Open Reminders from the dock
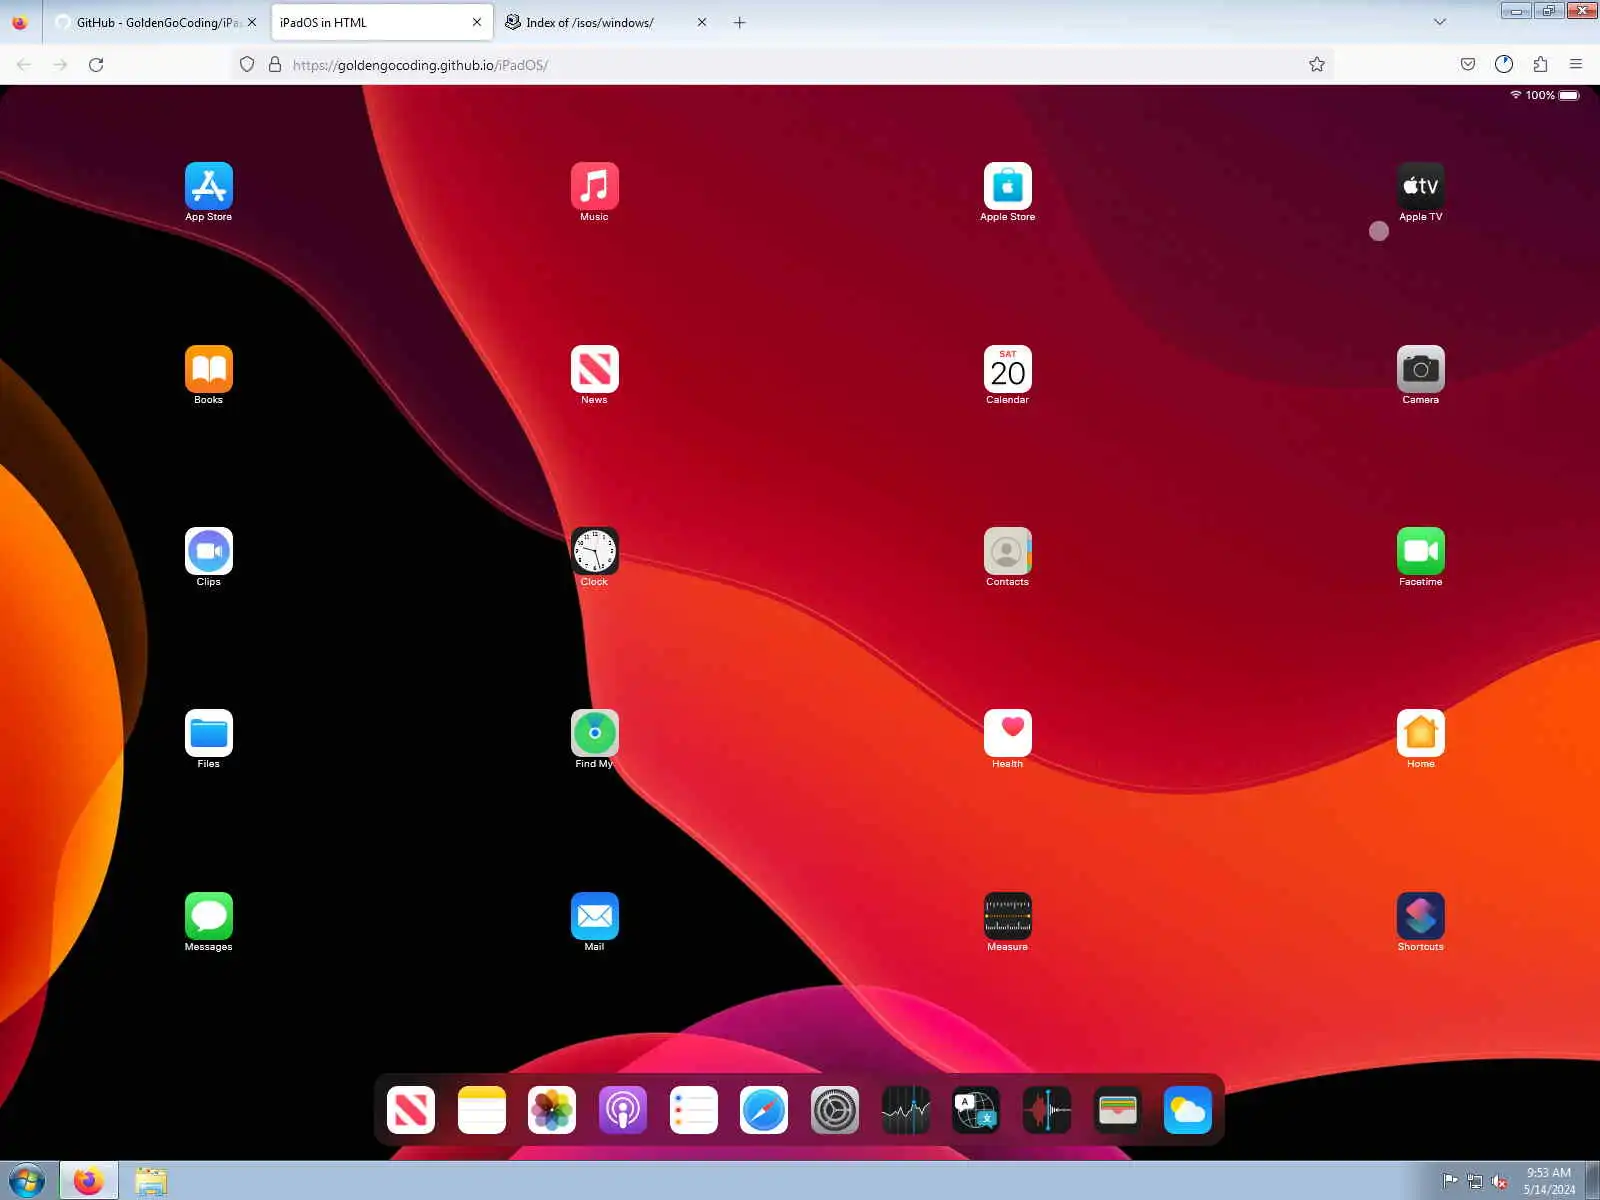This screenshot has height=1200, width=1600. 694,1110
